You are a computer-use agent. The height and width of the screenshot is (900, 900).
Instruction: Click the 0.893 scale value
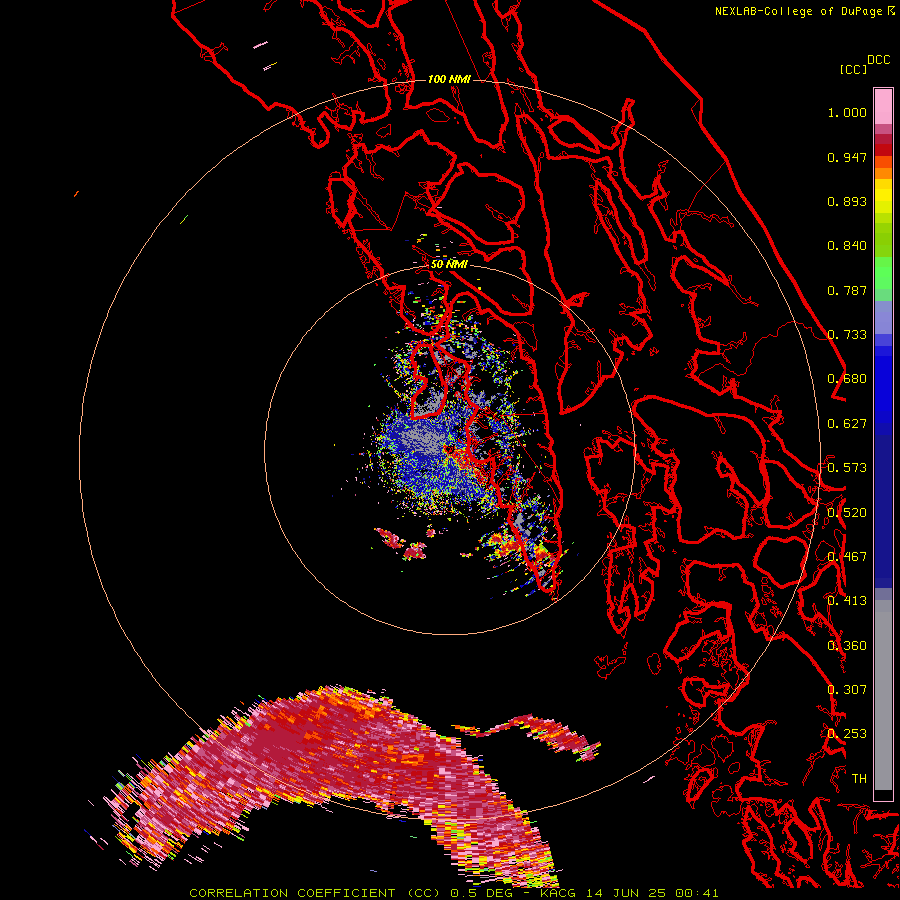[x=847, y=201]
